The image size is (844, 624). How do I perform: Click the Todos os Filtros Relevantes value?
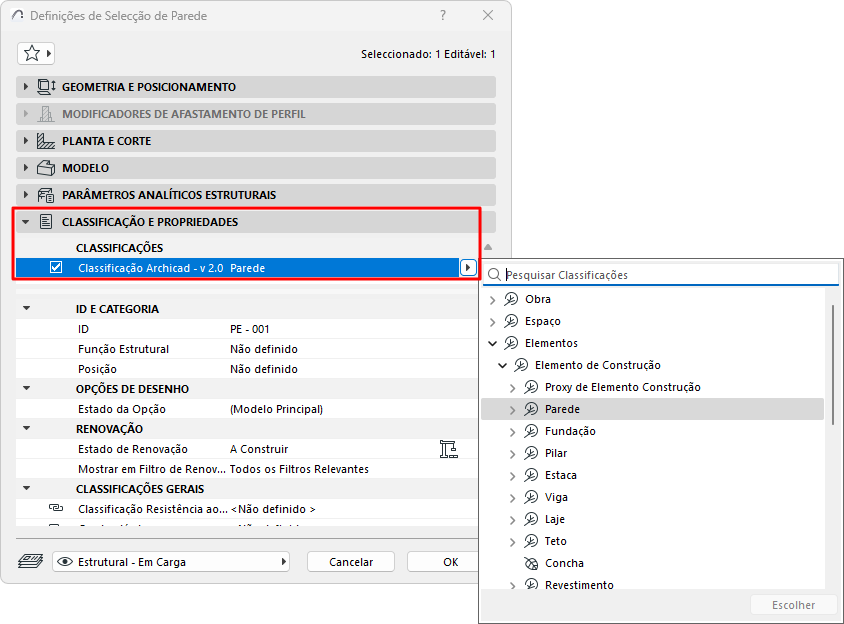(x=299, y=469)
